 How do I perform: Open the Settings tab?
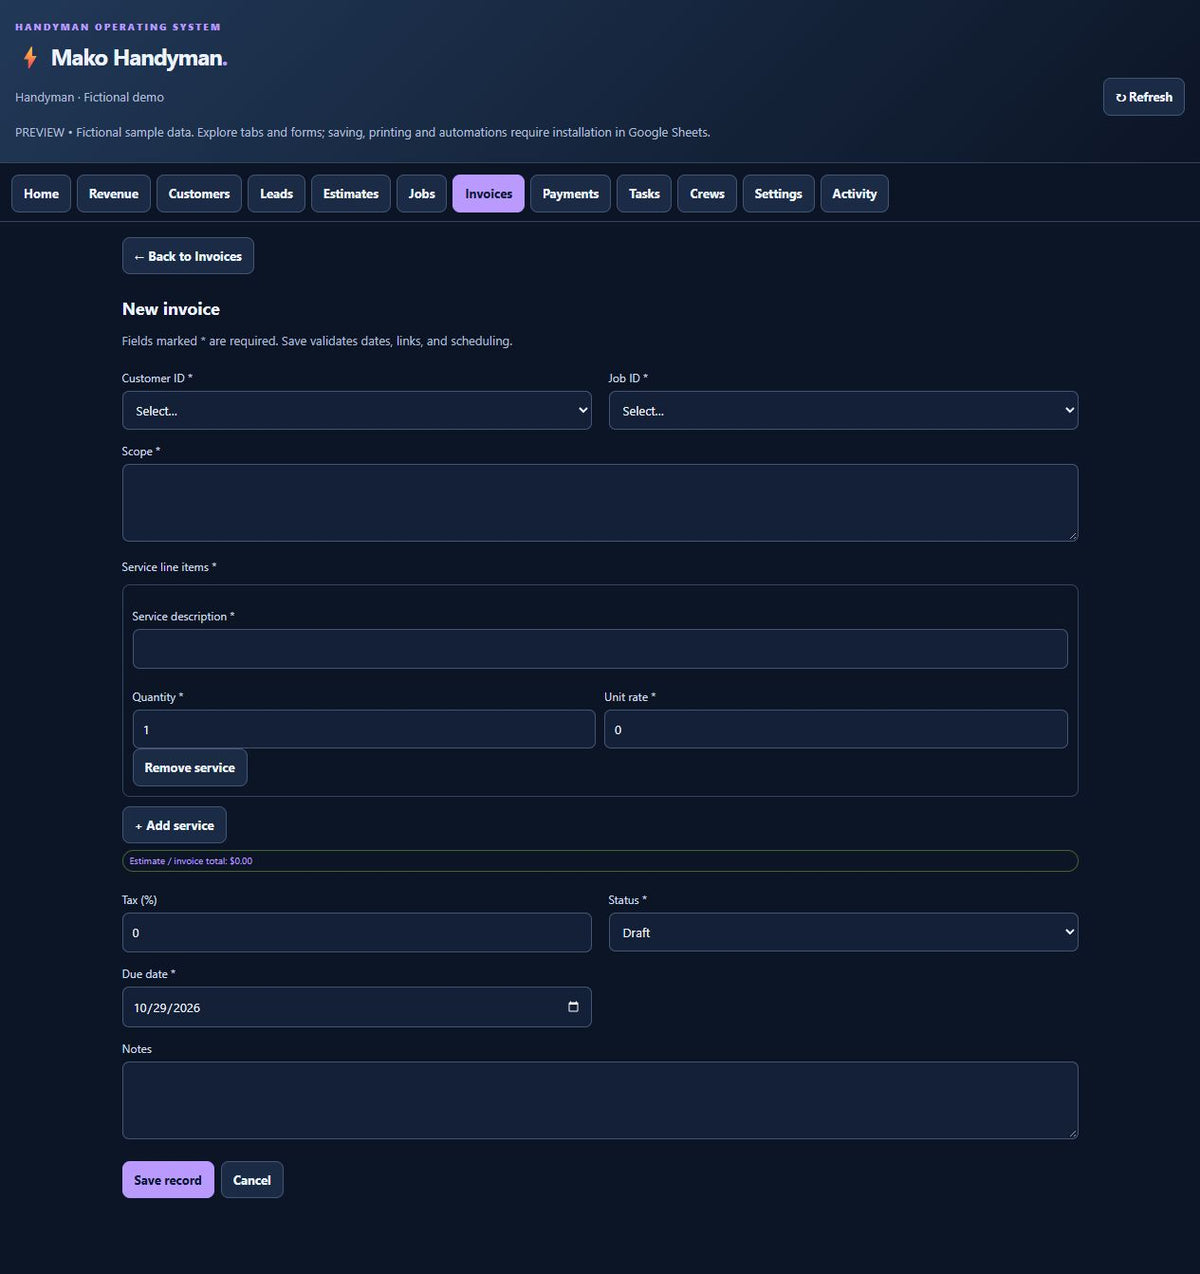[778, 194]
